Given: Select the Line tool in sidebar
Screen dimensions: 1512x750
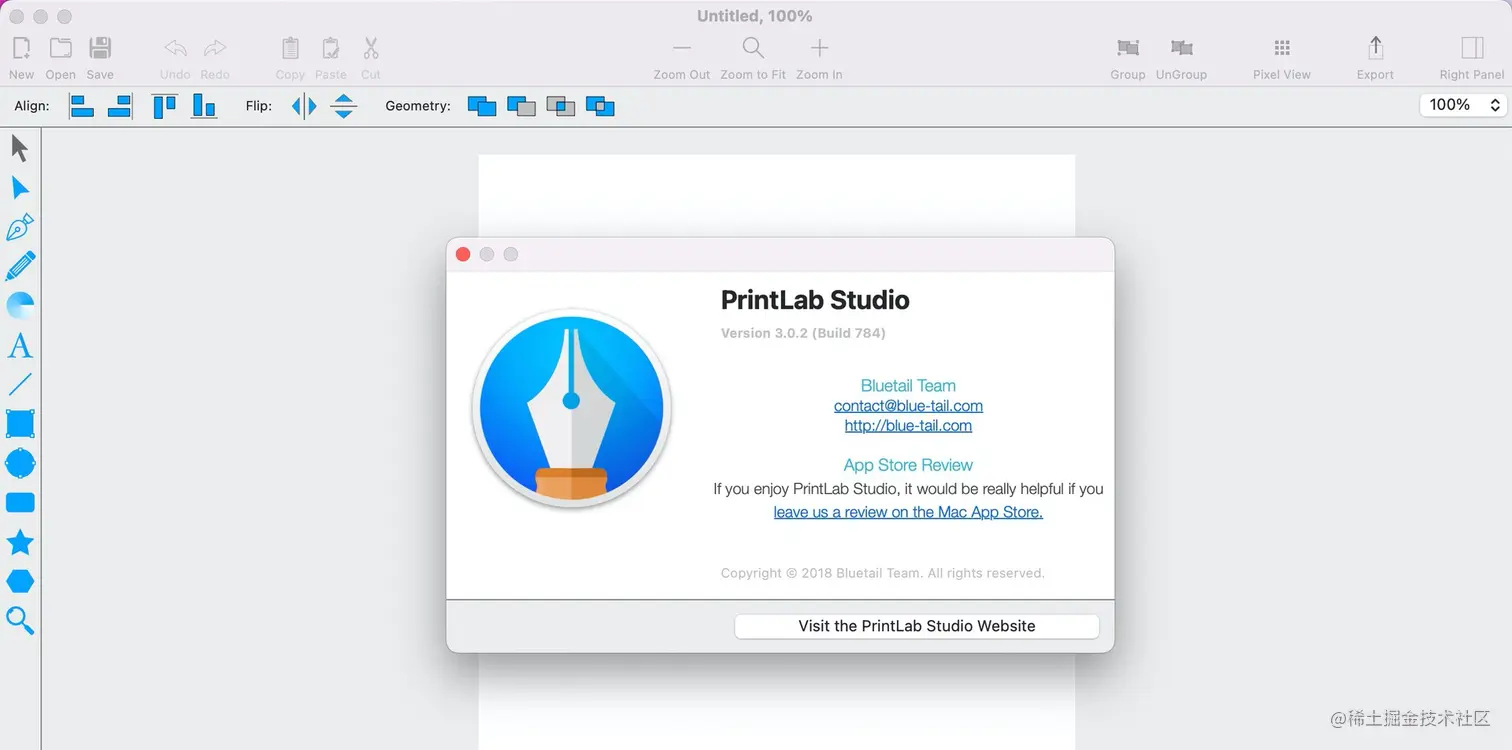Looking at the screenshot, I should [20, 384].
